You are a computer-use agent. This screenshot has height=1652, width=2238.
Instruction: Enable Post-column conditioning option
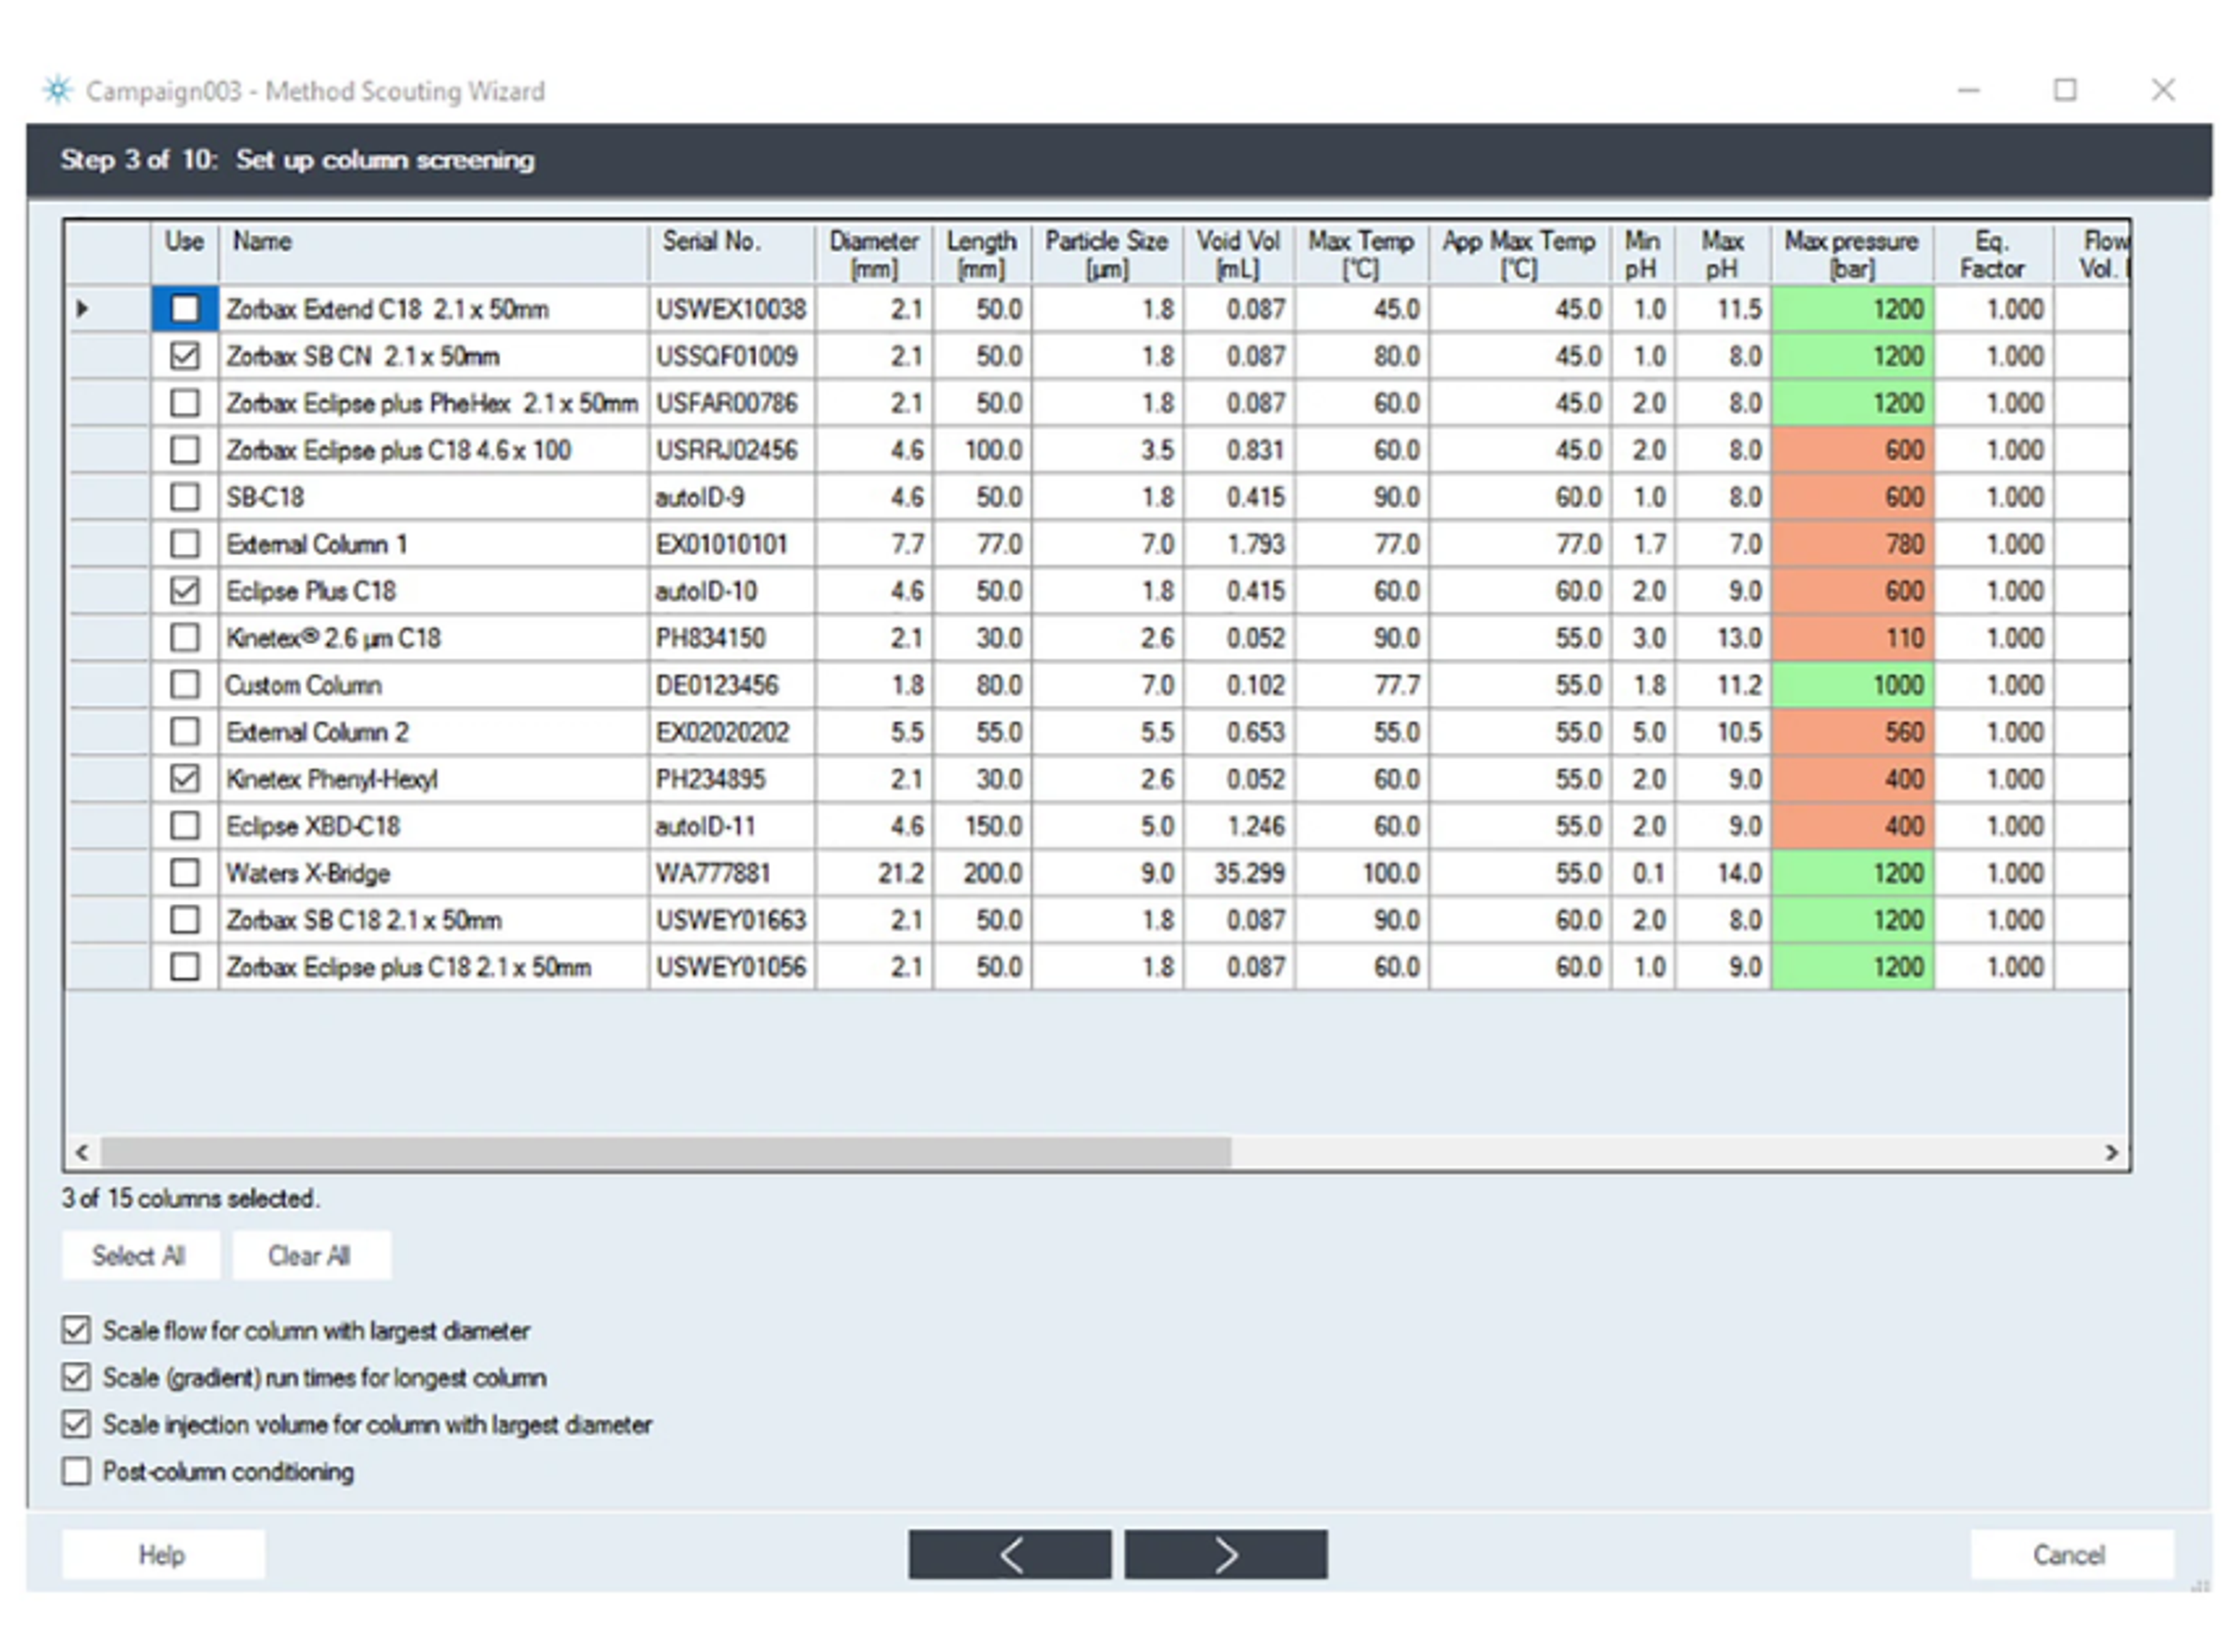tap(76, 1471)
